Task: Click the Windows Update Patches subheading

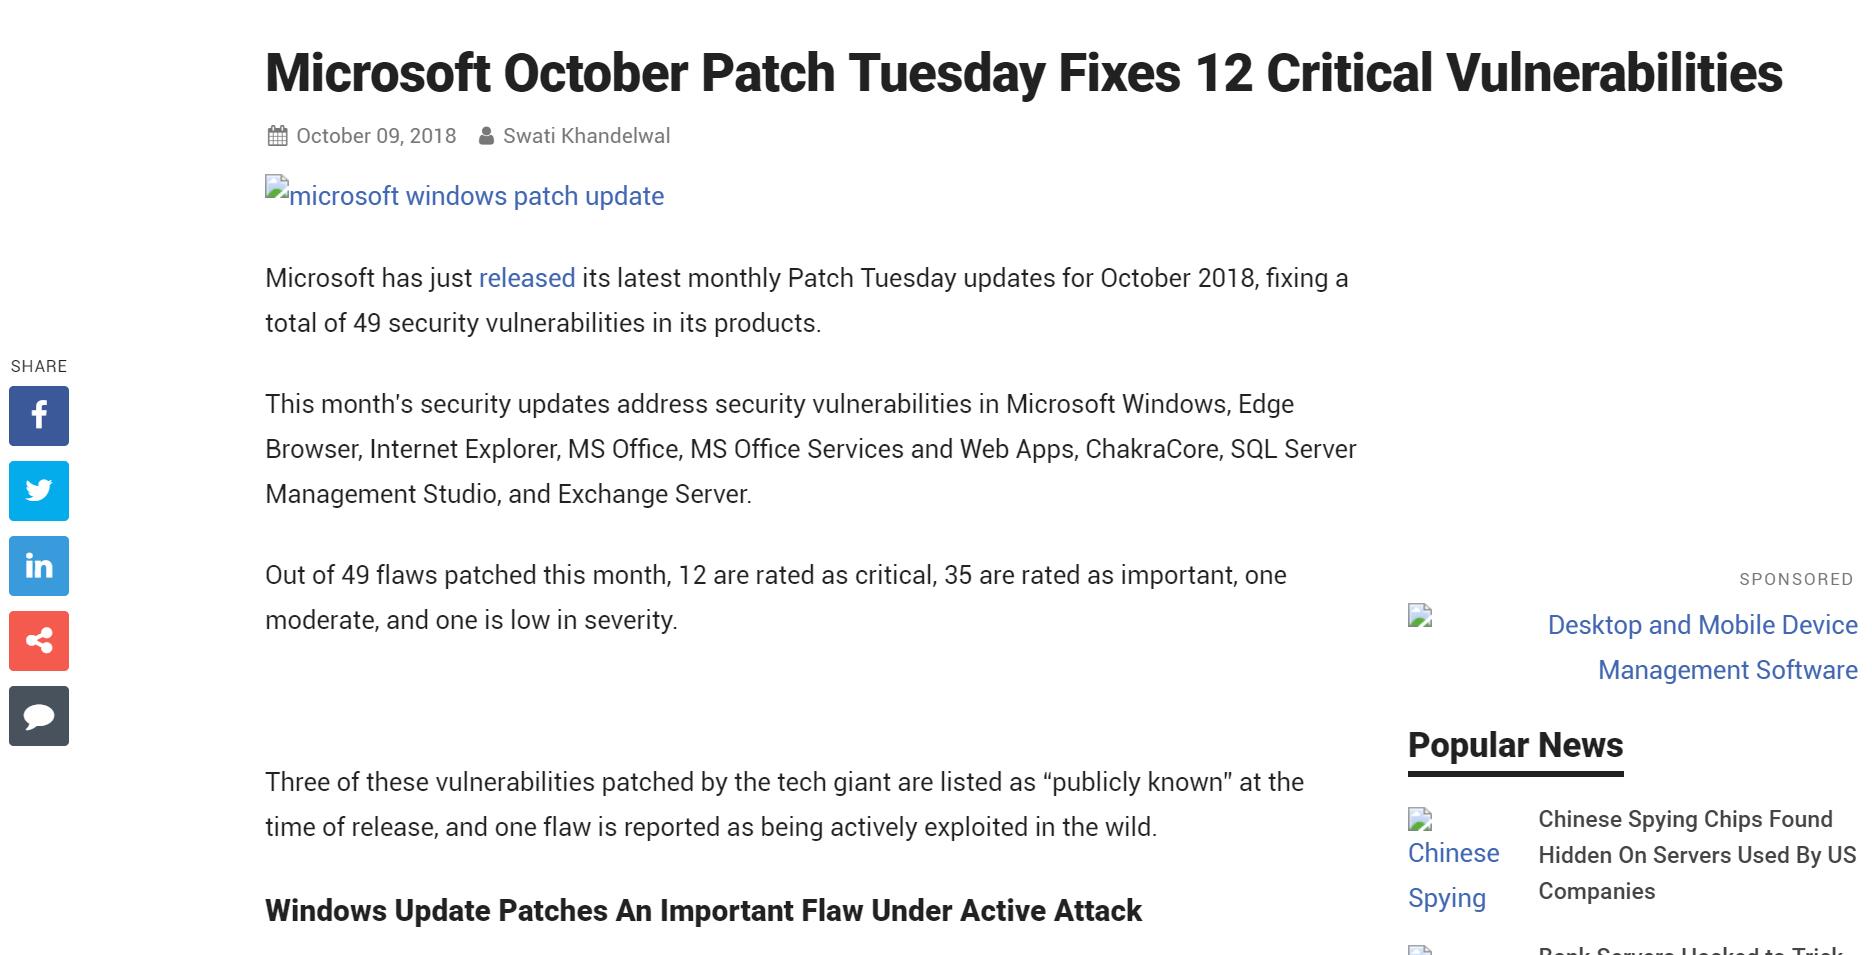Action: tap(703, 911)
